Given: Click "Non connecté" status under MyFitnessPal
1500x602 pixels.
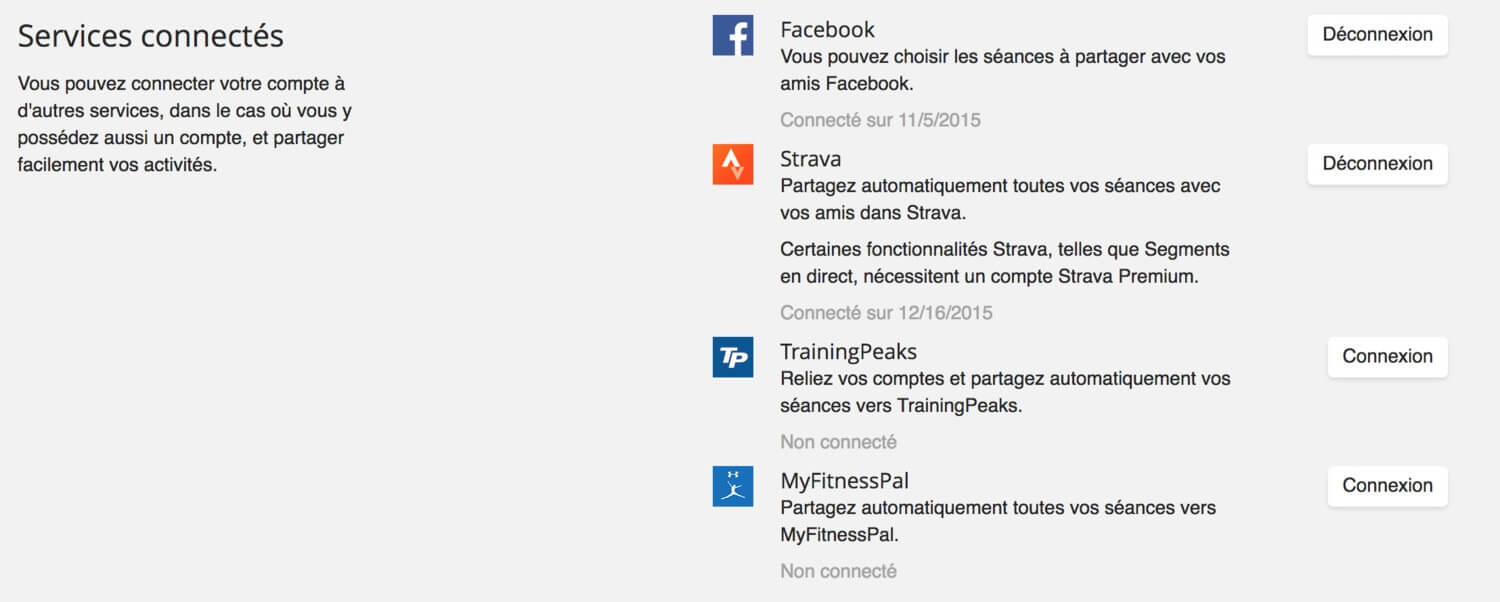Looking at the screenshot, I should pos(838,571).
